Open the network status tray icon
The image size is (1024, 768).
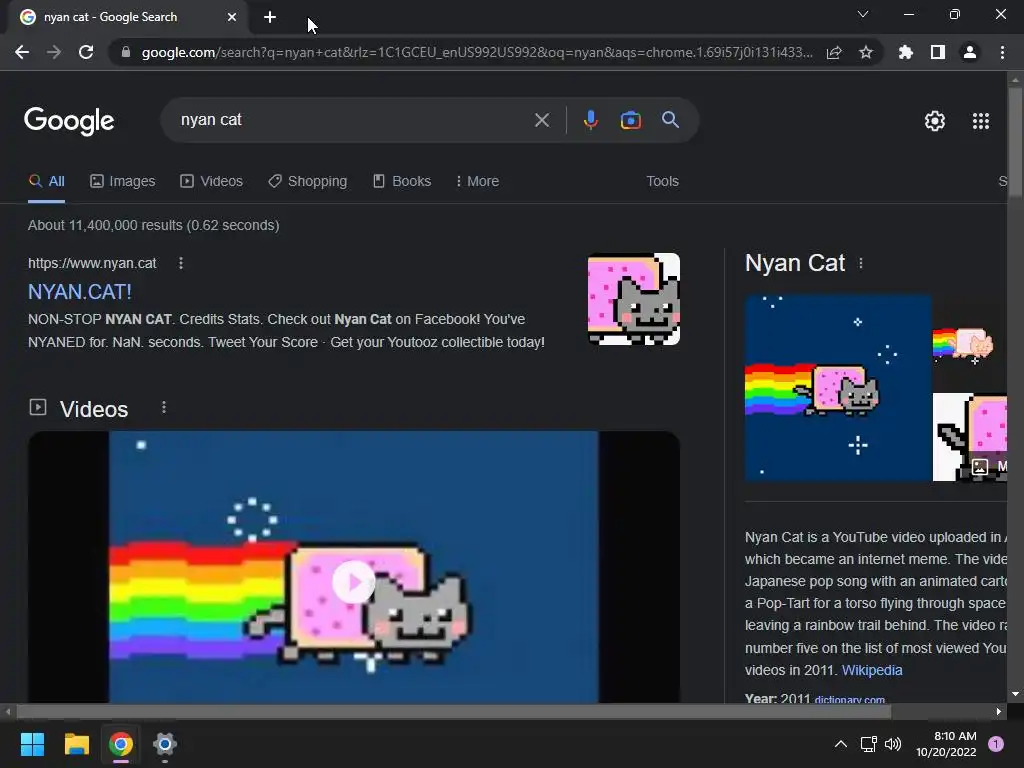click(869, 744)
